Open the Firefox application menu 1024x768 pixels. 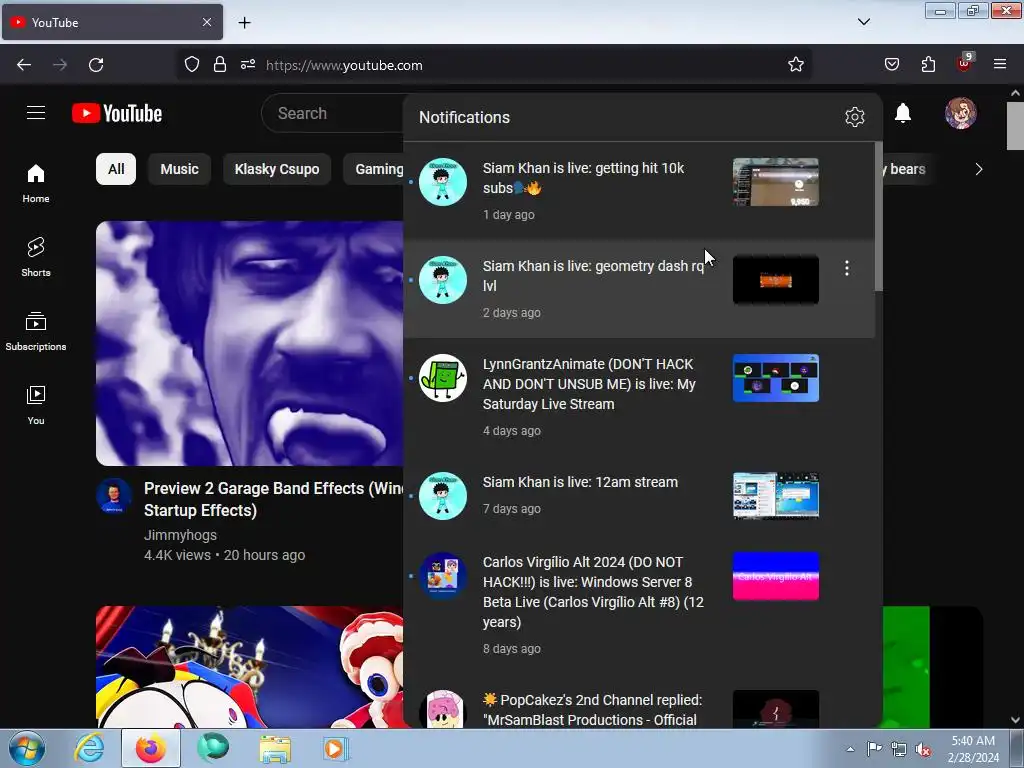tap(1000, 65)
